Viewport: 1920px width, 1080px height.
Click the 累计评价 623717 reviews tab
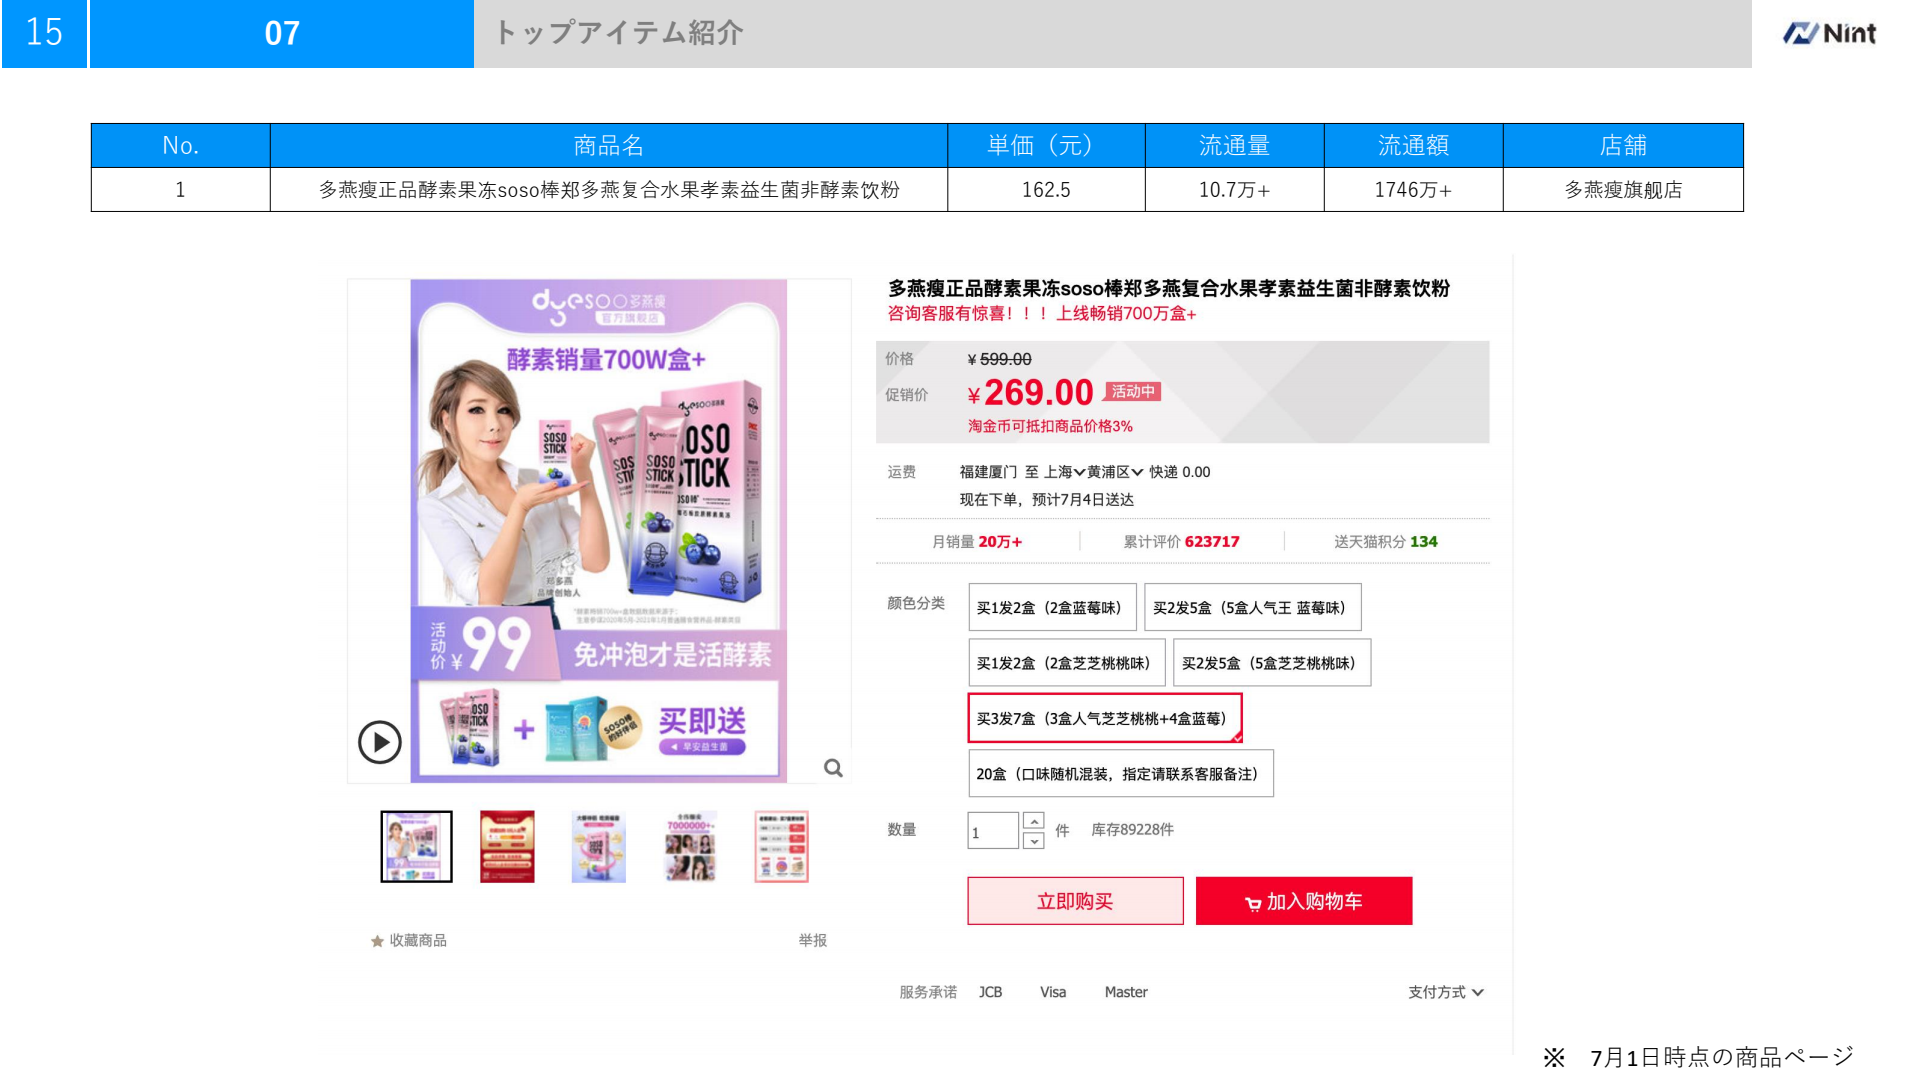click(x=1181, y=542)
